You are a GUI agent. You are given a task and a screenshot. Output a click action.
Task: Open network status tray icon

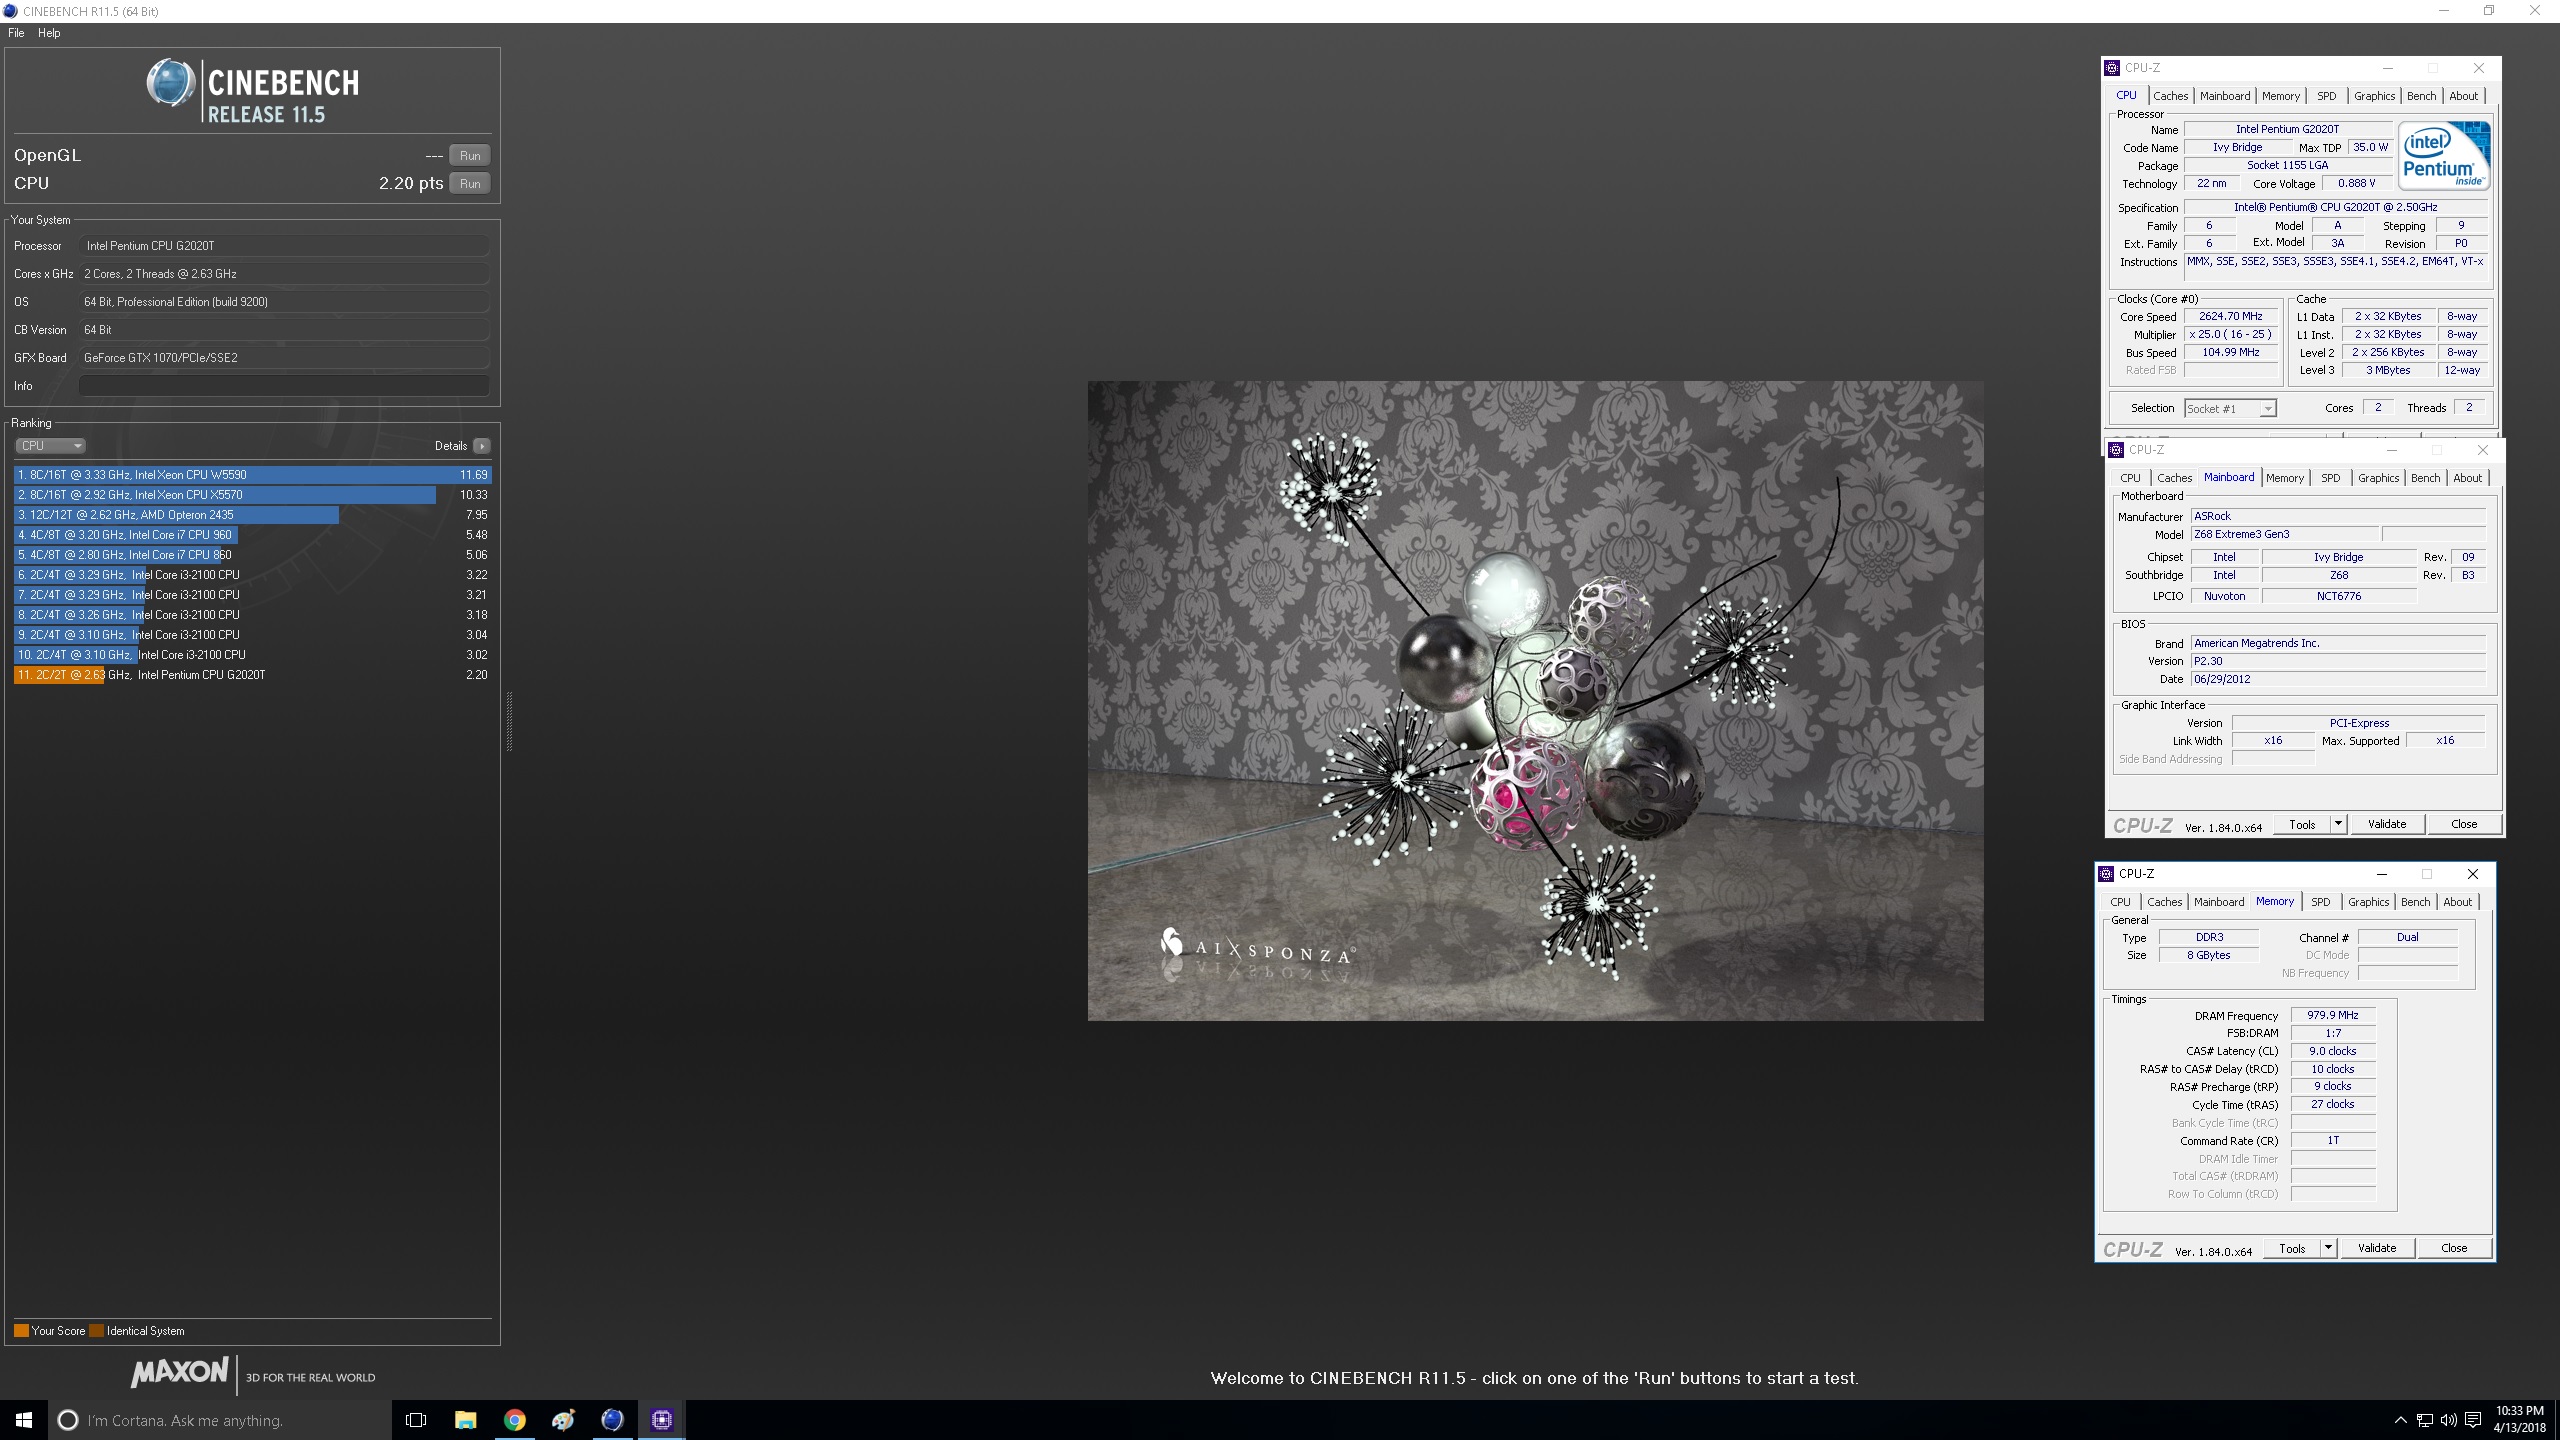click(2424, 1420)
